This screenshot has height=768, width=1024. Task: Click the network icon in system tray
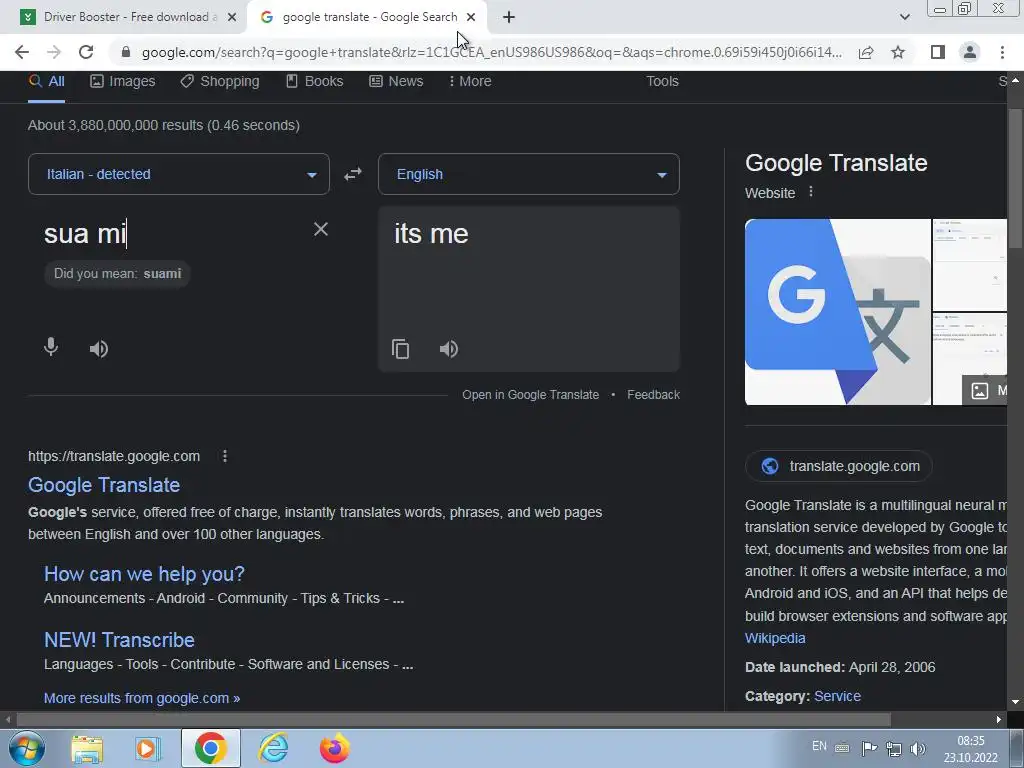(x=893, y=749)
